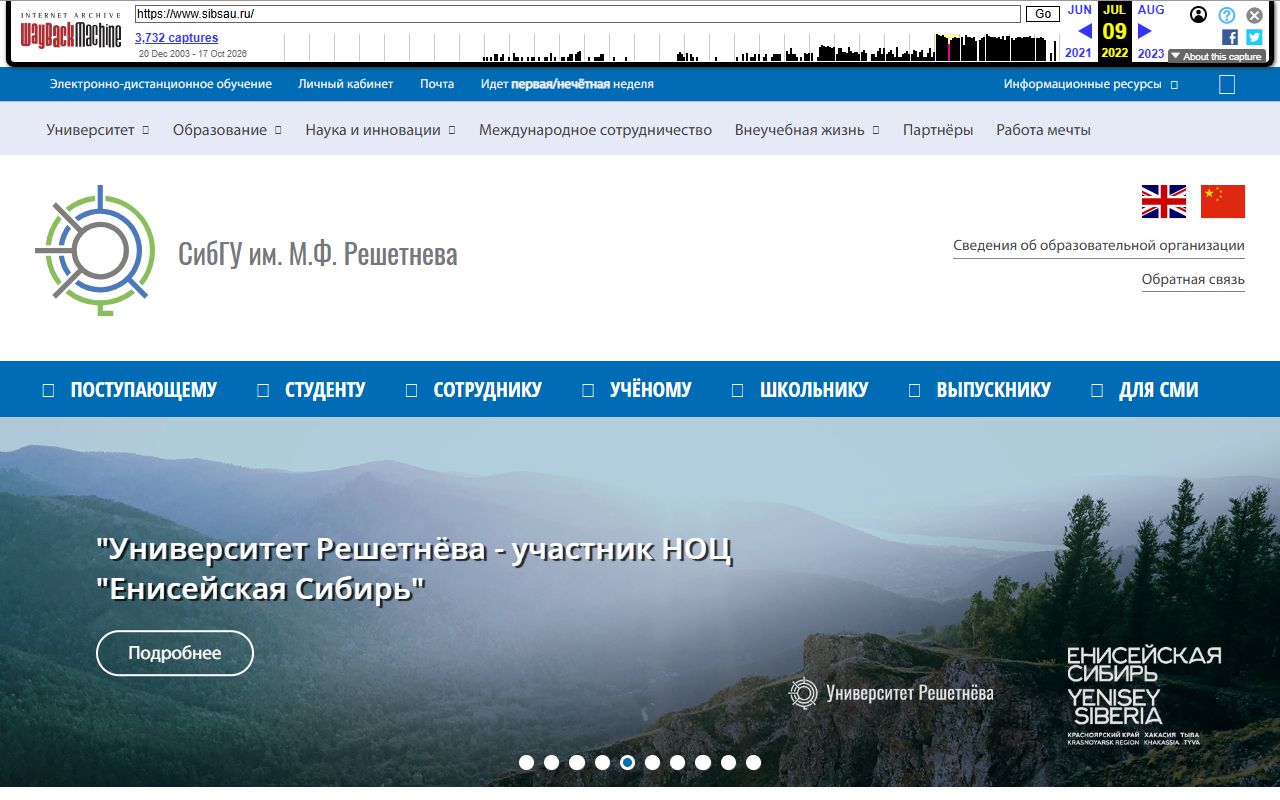Open the СТУДЕНТУ section

pos(312,390)
